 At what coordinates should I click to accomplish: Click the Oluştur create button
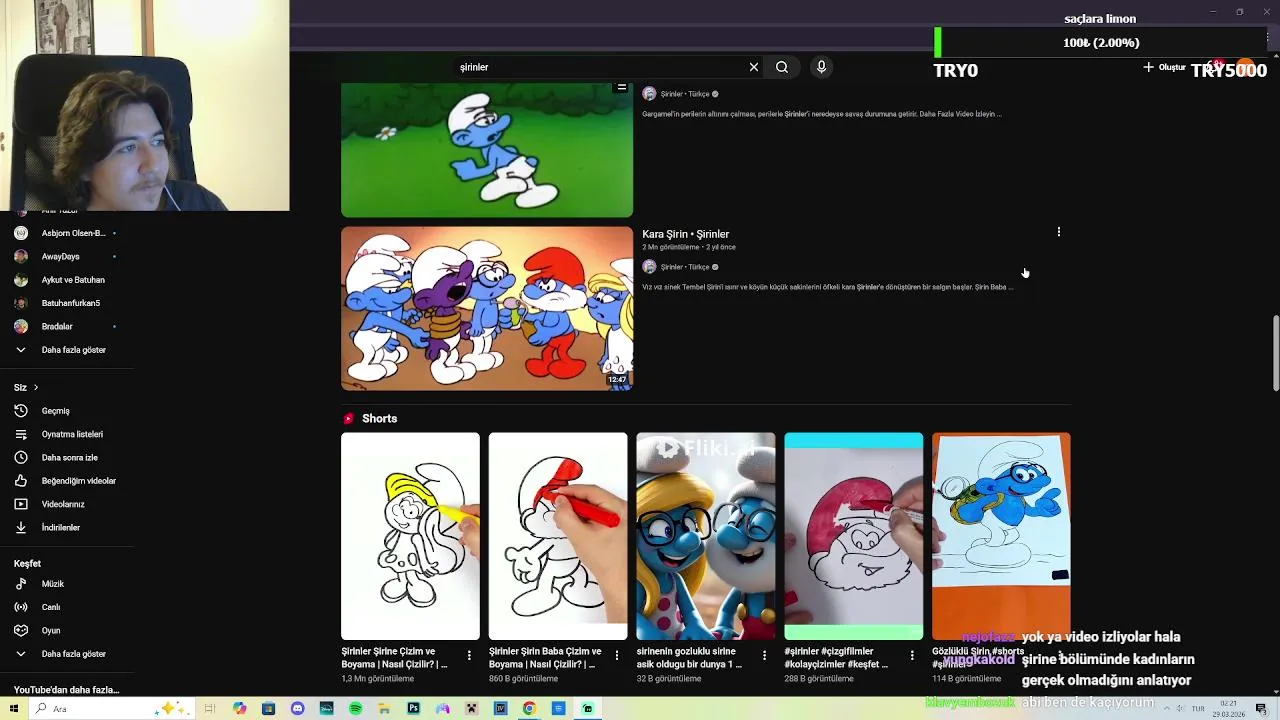pos(1165,67)
